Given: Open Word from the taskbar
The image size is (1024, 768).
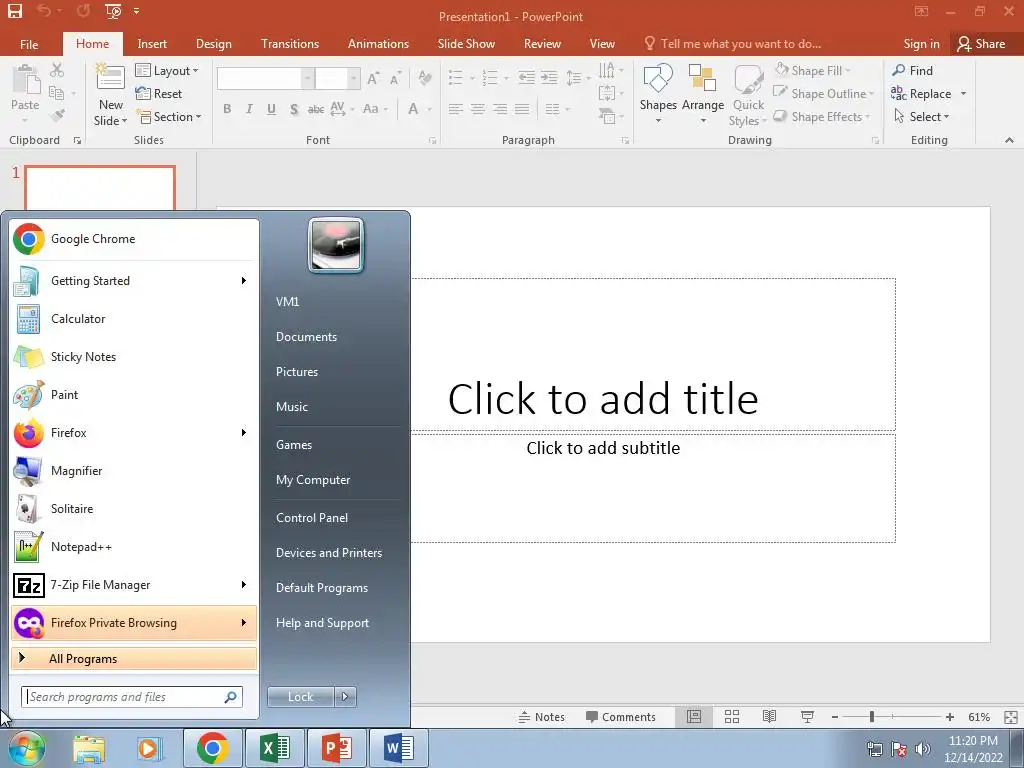Looking at the screenshot, I should (398, 748).
